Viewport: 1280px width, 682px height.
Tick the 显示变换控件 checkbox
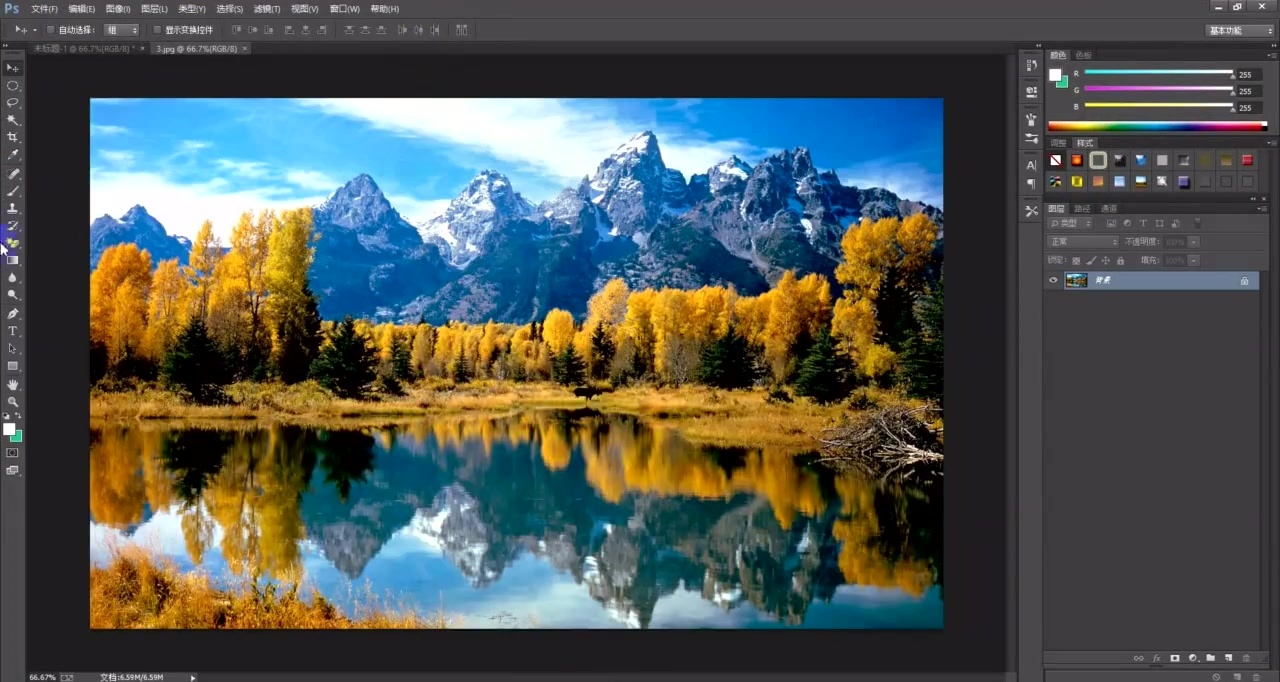[157, 30]
